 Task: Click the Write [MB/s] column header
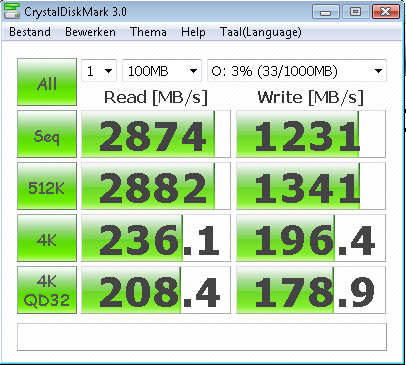coord(311,97)
